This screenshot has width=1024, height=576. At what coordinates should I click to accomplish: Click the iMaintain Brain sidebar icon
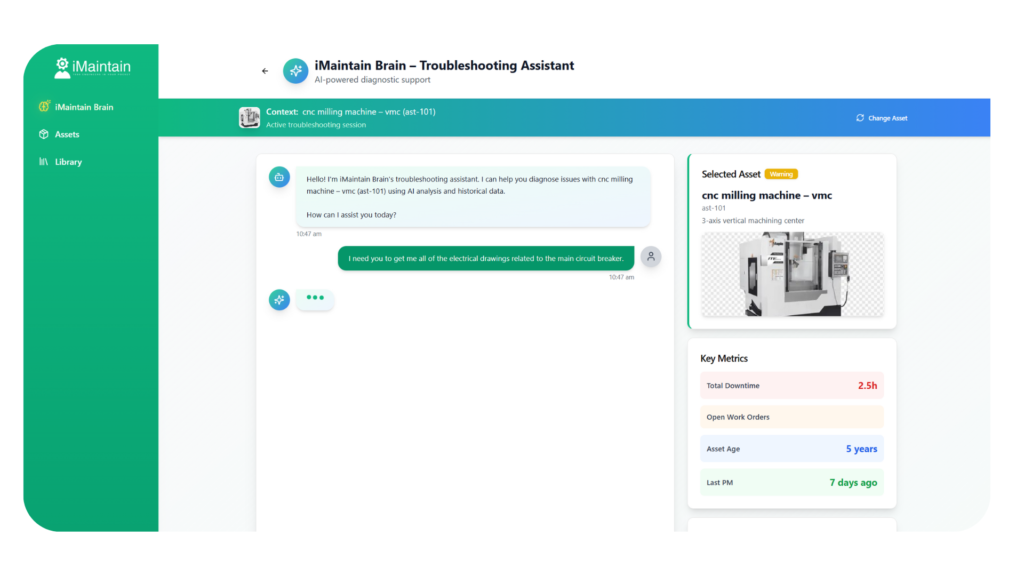coord(44,107)
